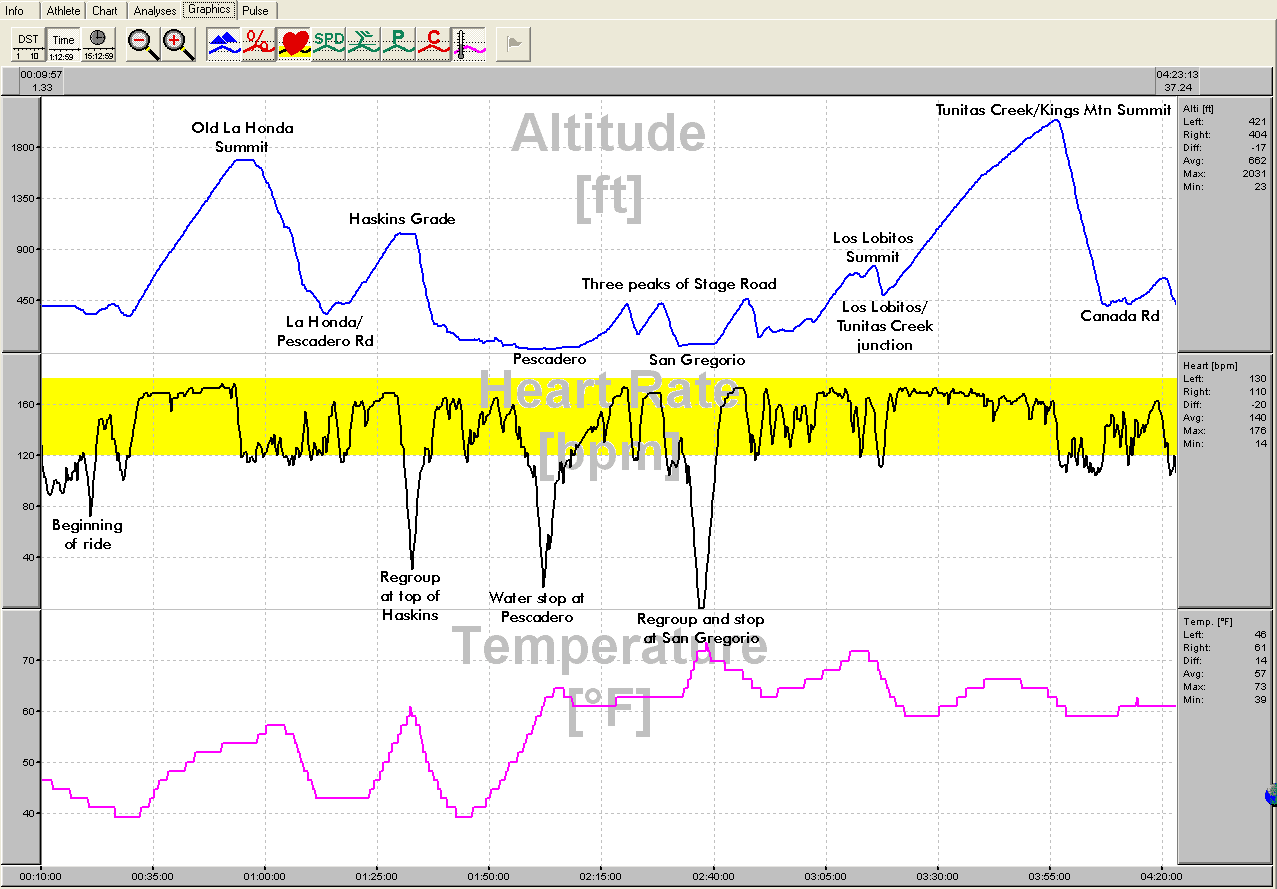The height and width of the screenshot is (889, 1277).
Task: Click the Old La Honda Summit annotation
Action: click(242, 137)
